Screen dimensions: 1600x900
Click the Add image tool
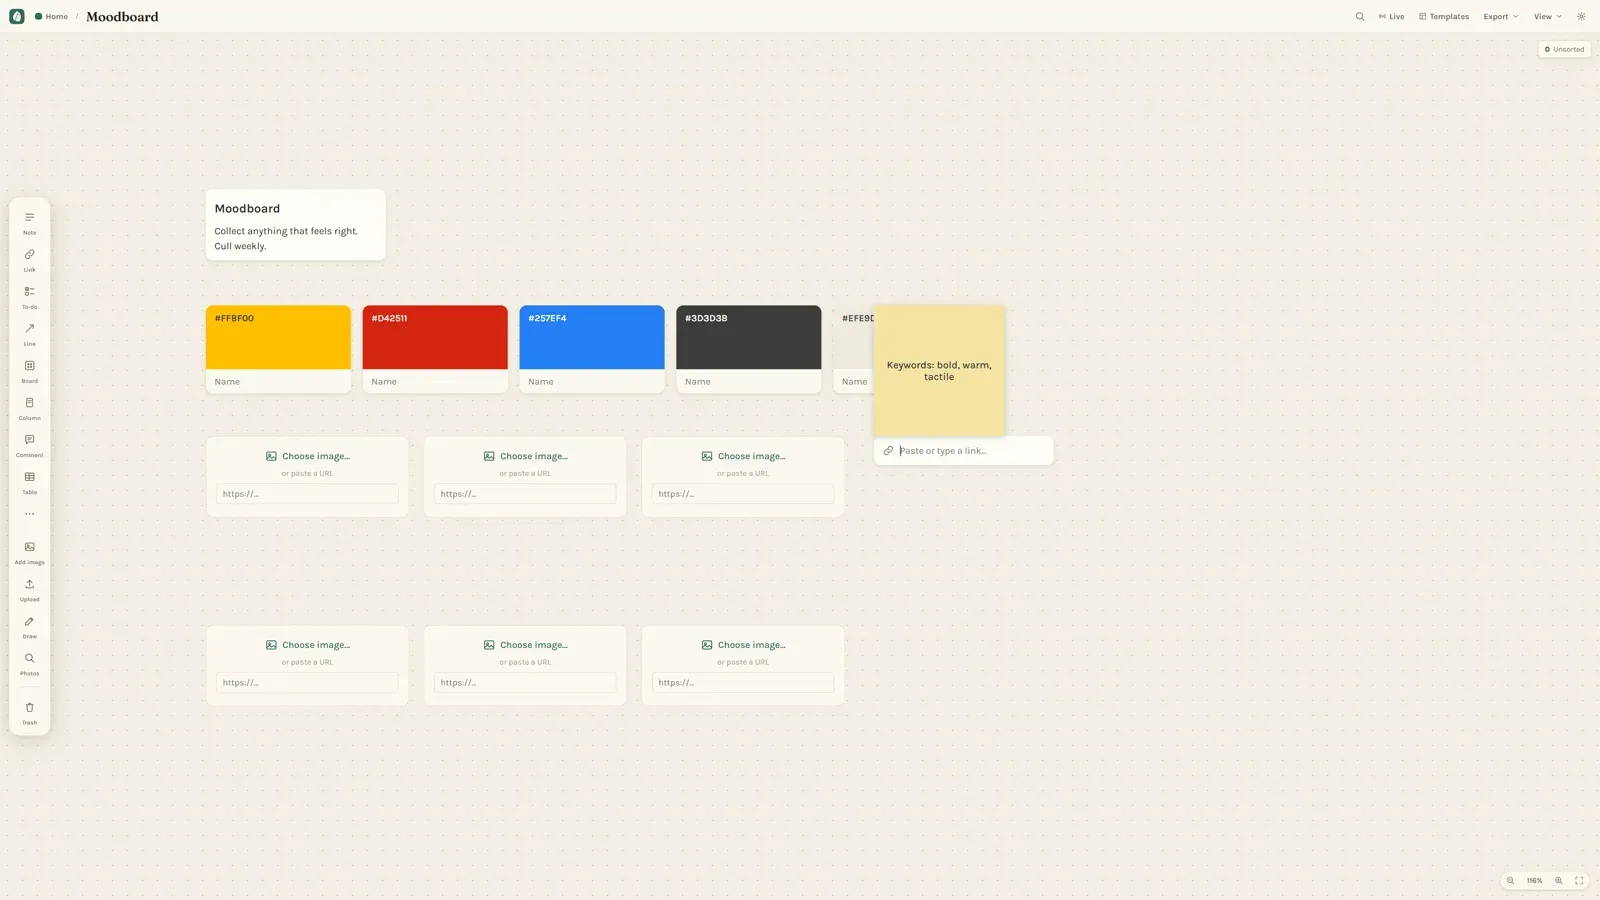click(29, 552)
